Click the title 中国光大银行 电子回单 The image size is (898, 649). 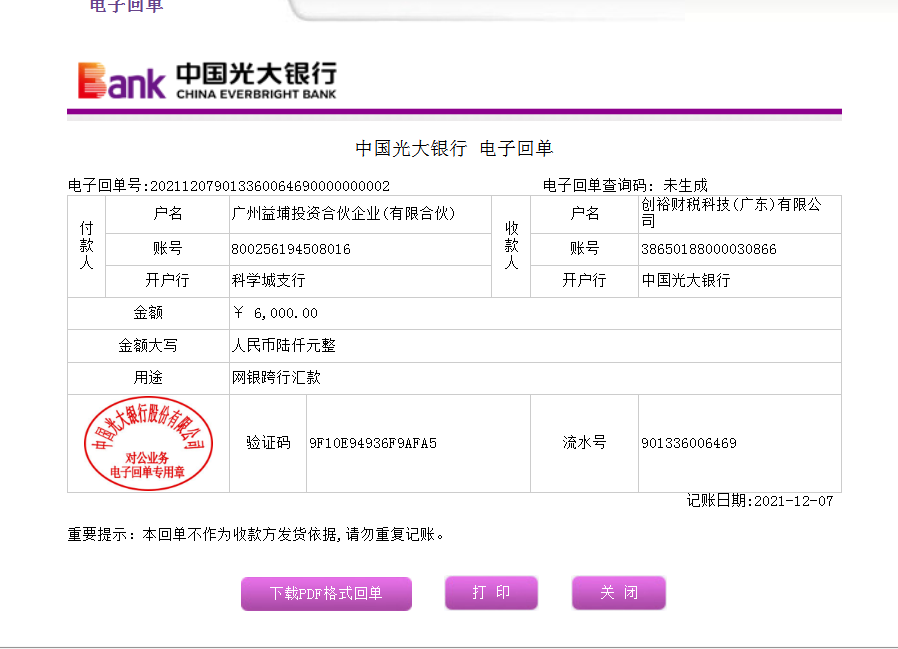(454, 148)
